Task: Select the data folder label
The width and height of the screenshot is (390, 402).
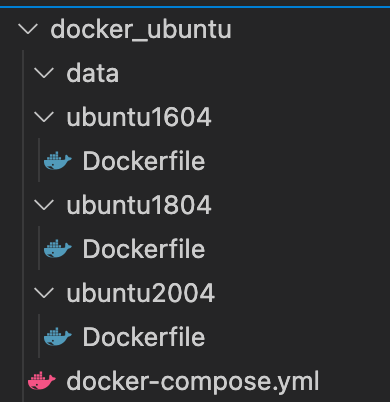Action: (93, 73)
